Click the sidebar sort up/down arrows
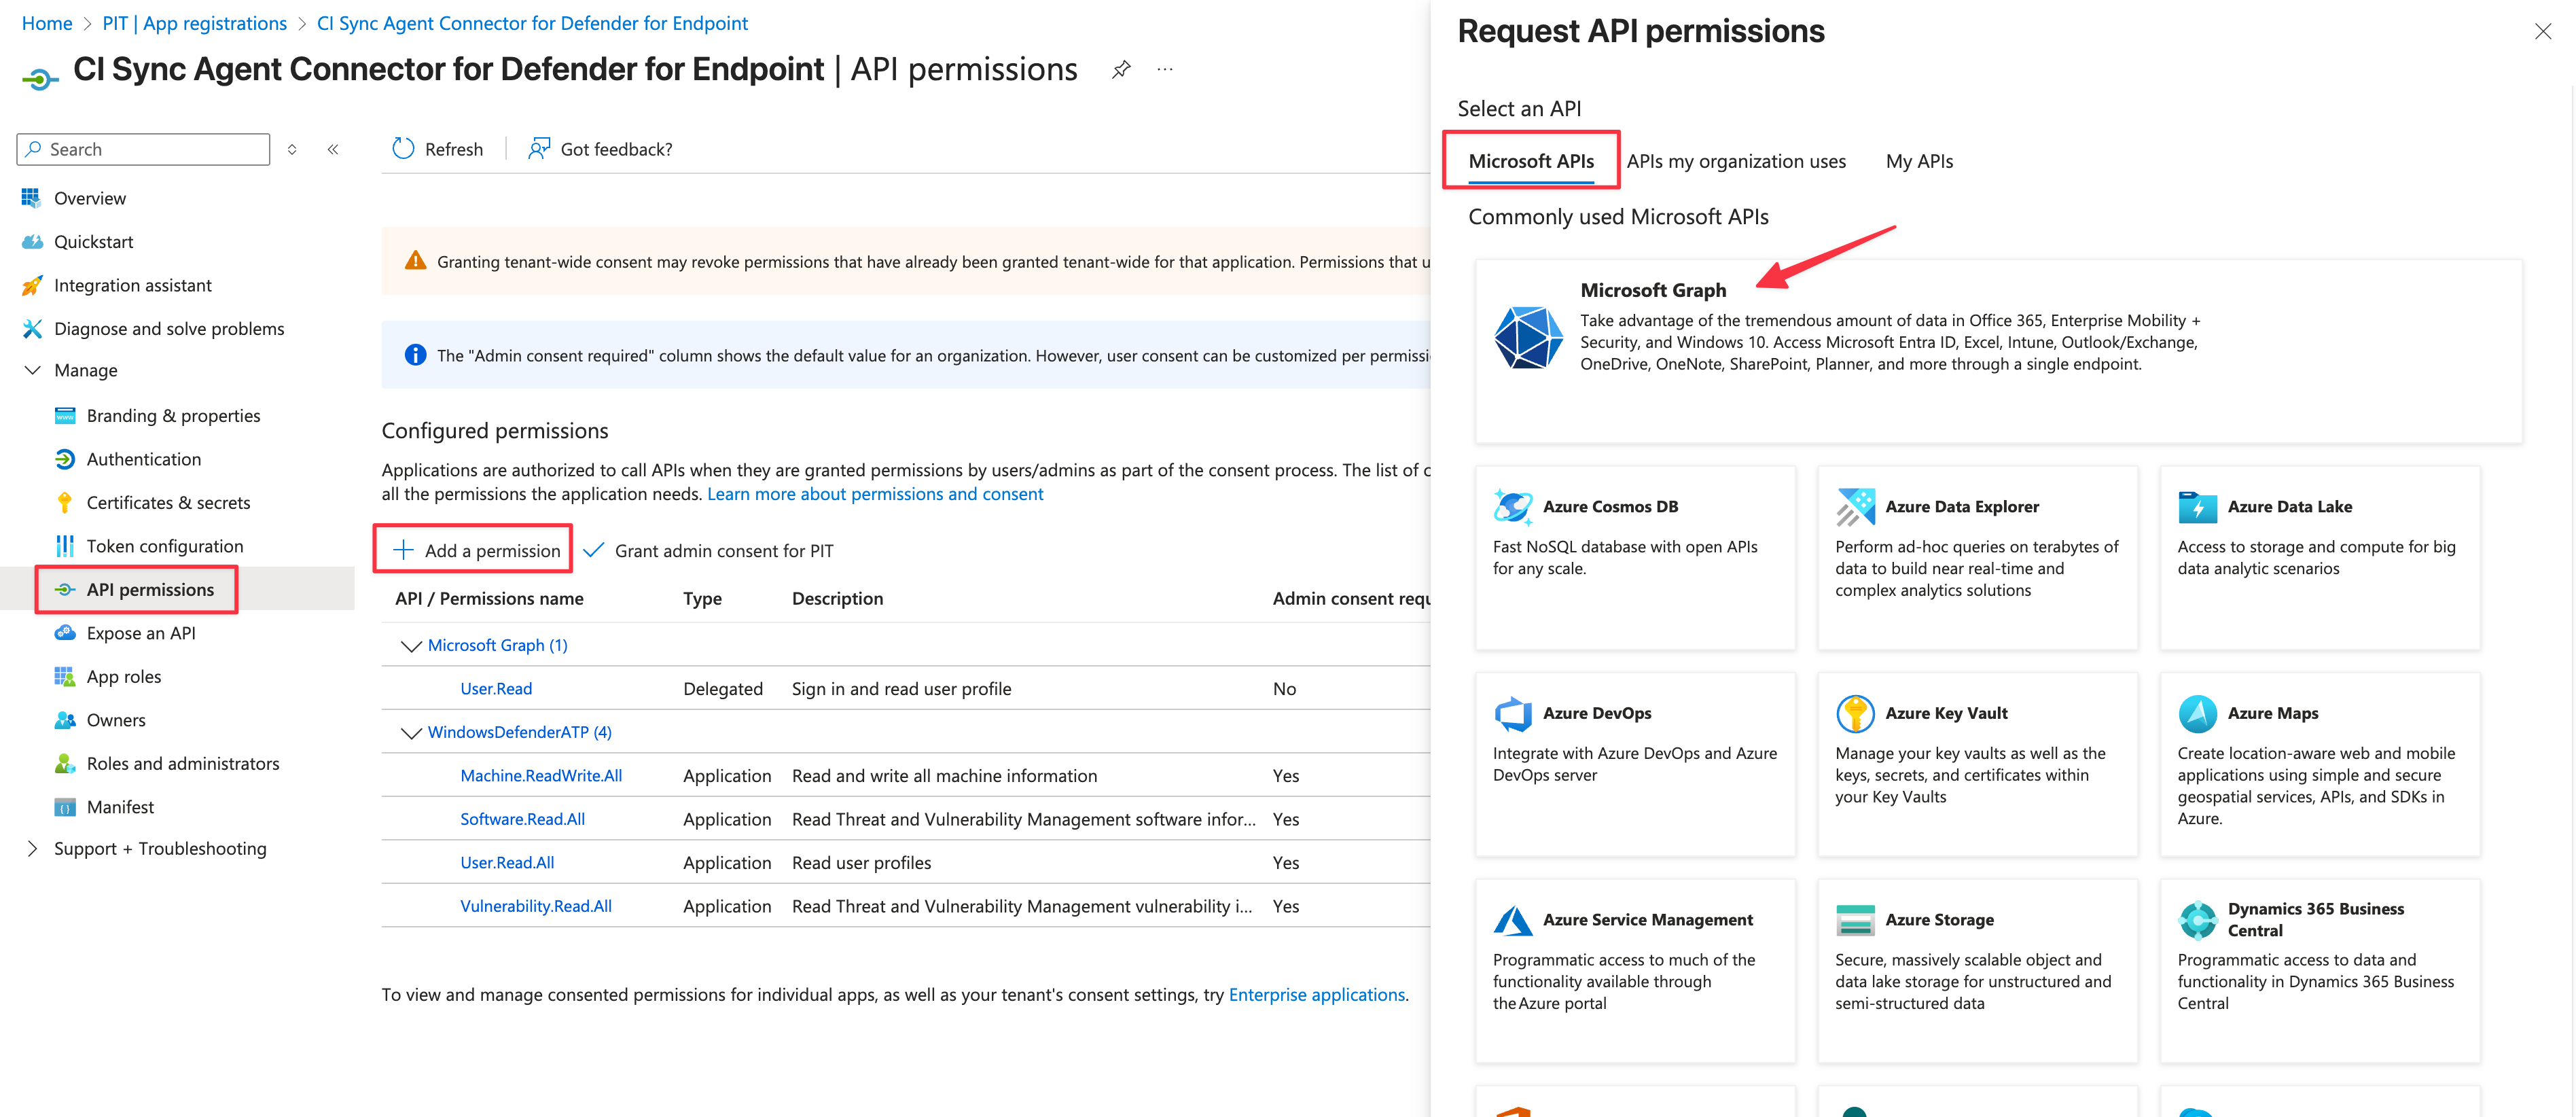This screenshot has width=2576, height=1117. point(292,149)
